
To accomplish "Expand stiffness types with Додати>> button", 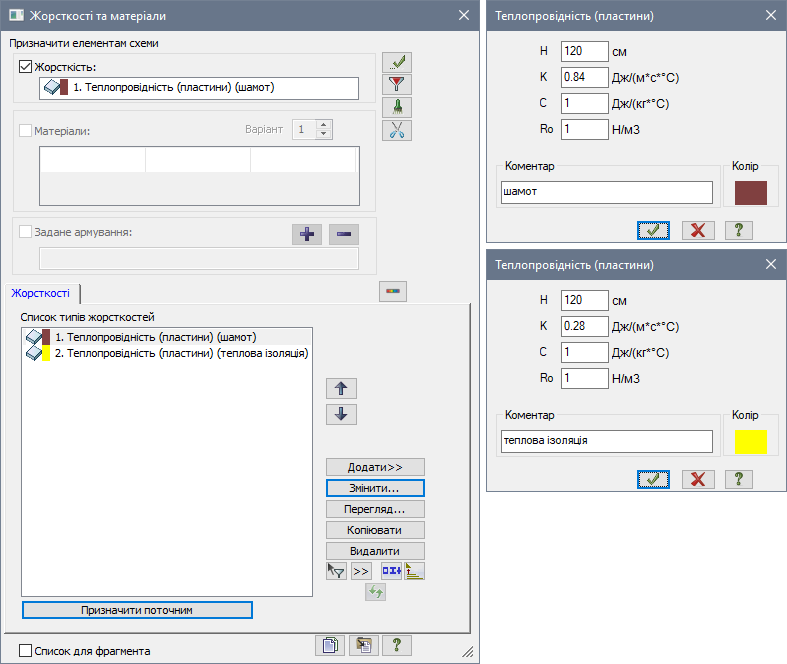I will [375, 467].
